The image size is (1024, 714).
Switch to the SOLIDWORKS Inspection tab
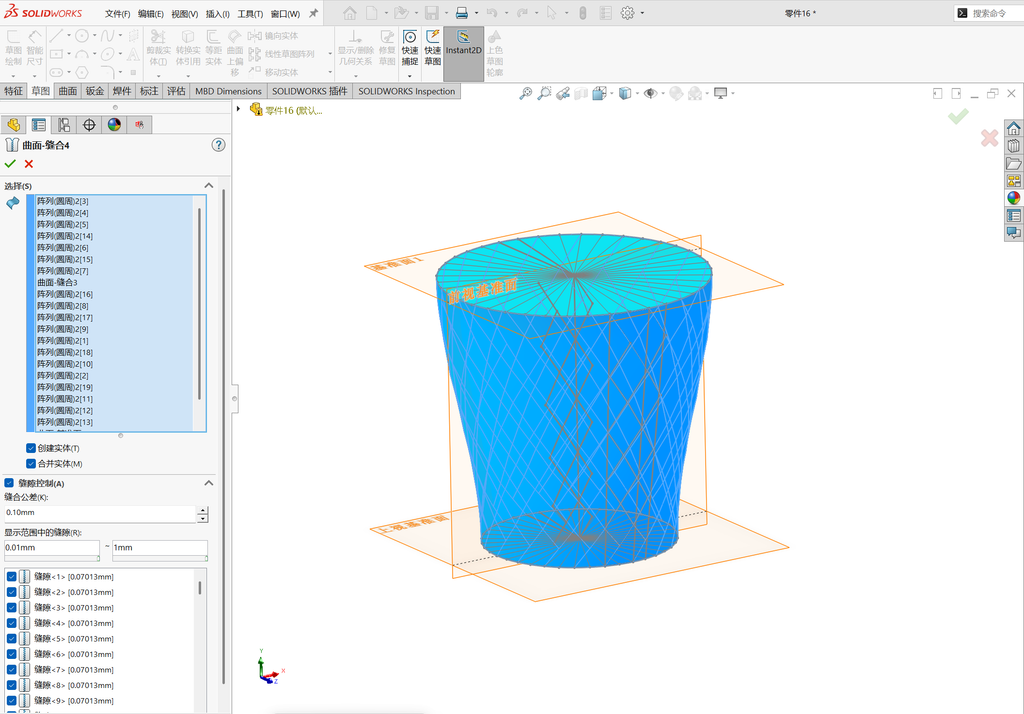[407, 91]
